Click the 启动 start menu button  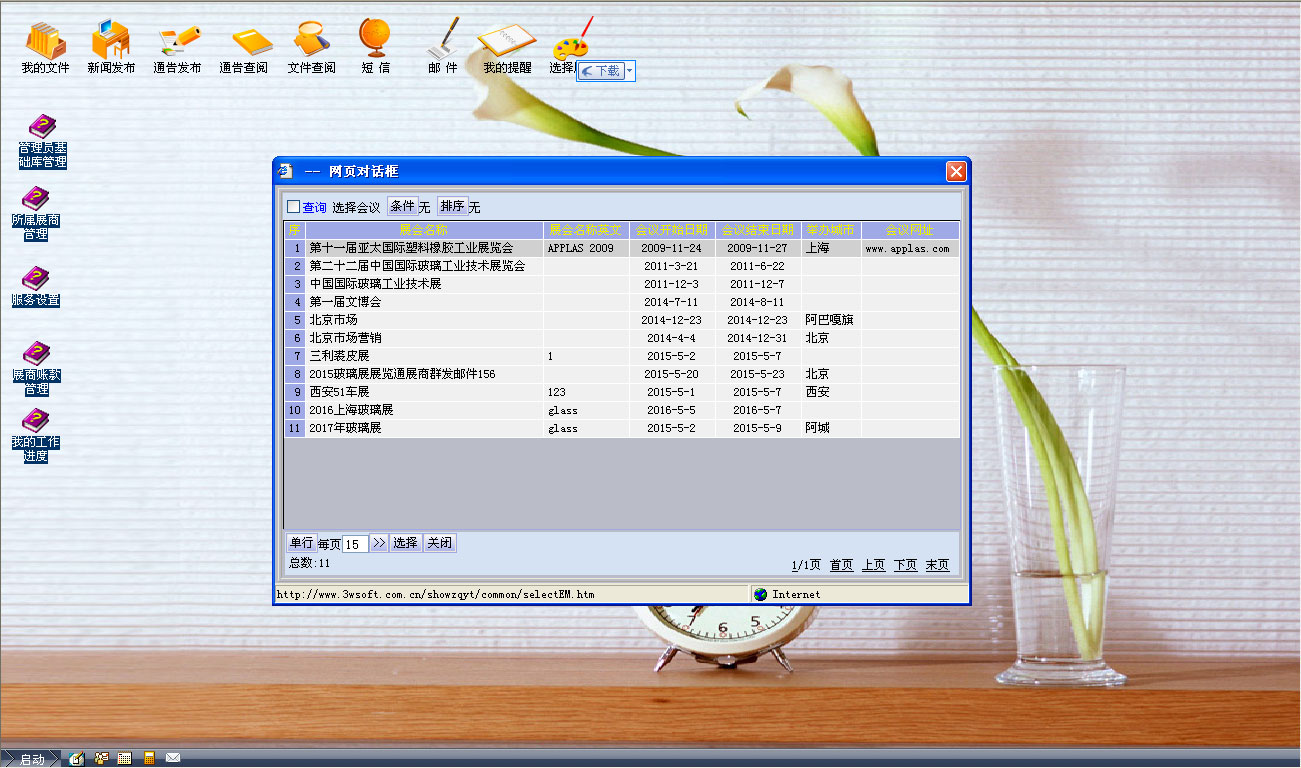32,759
